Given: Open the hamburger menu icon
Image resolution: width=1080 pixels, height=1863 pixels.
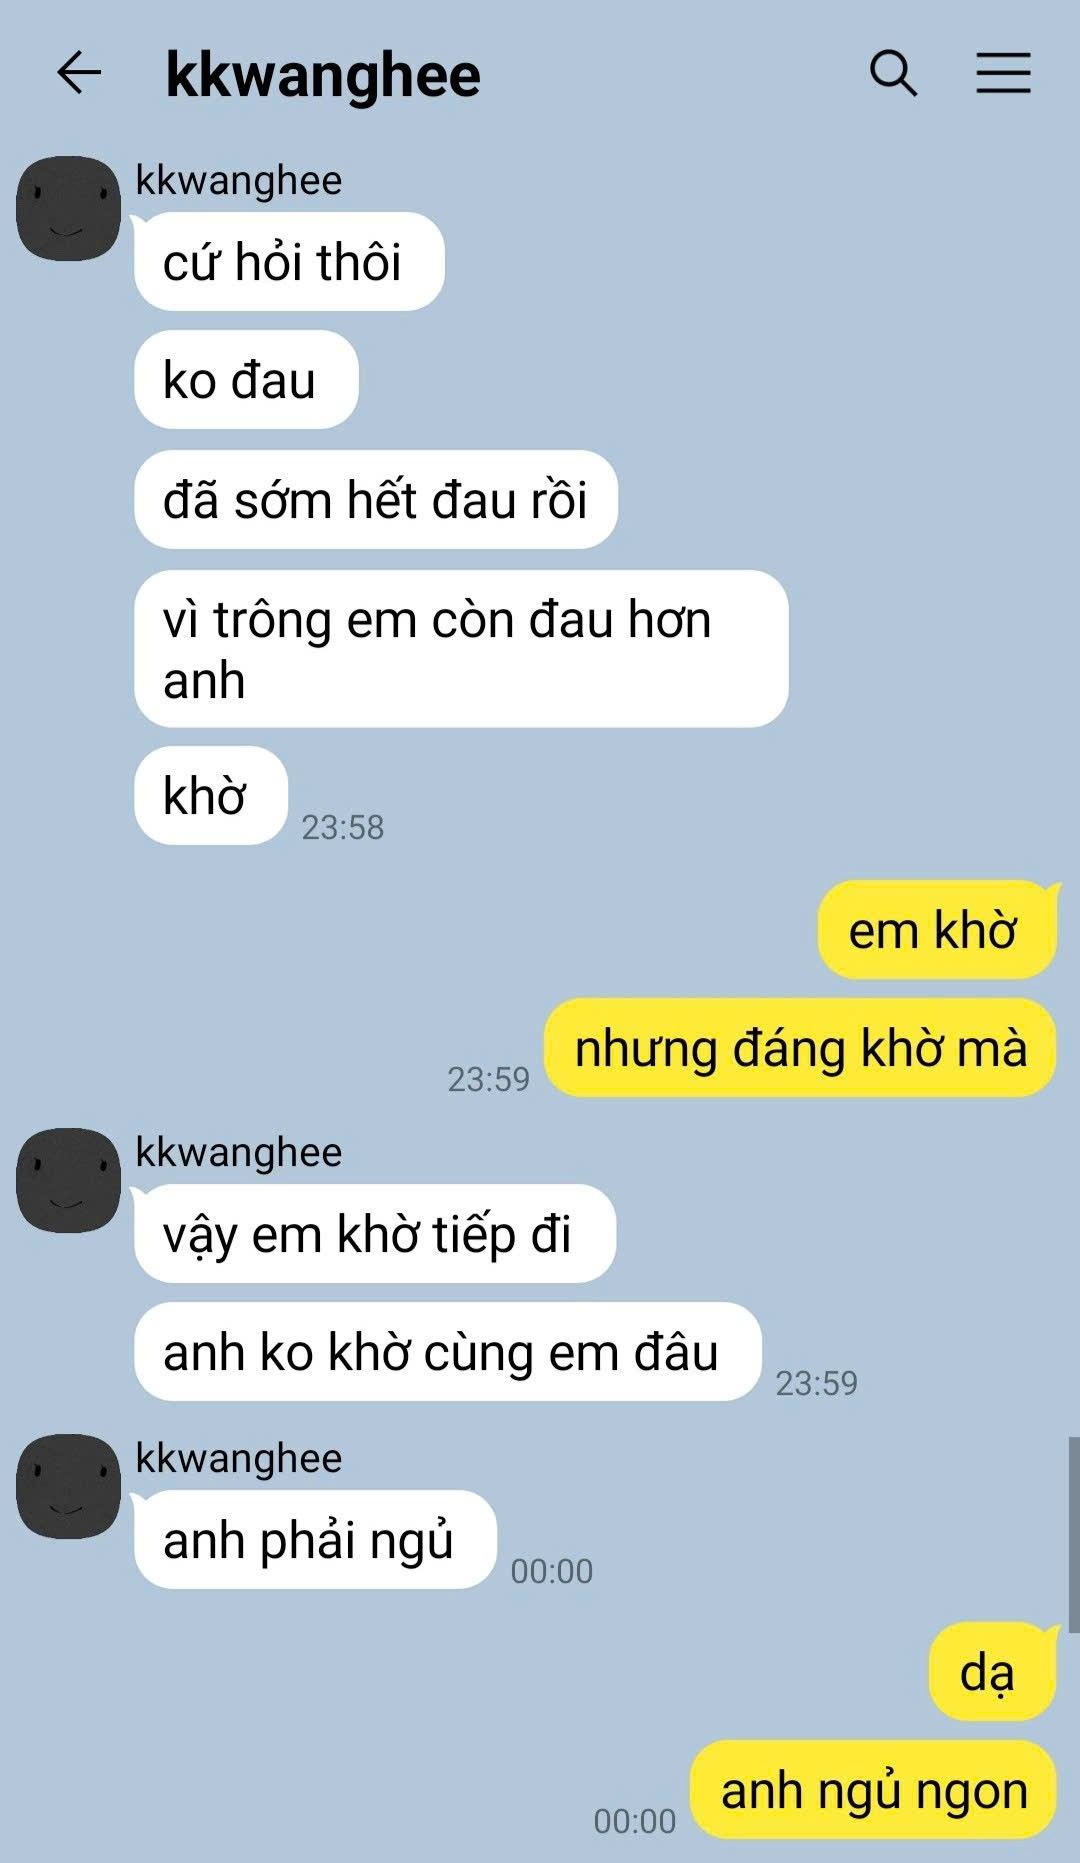Looking at the screenshot, I should [x=1003, y=73].
